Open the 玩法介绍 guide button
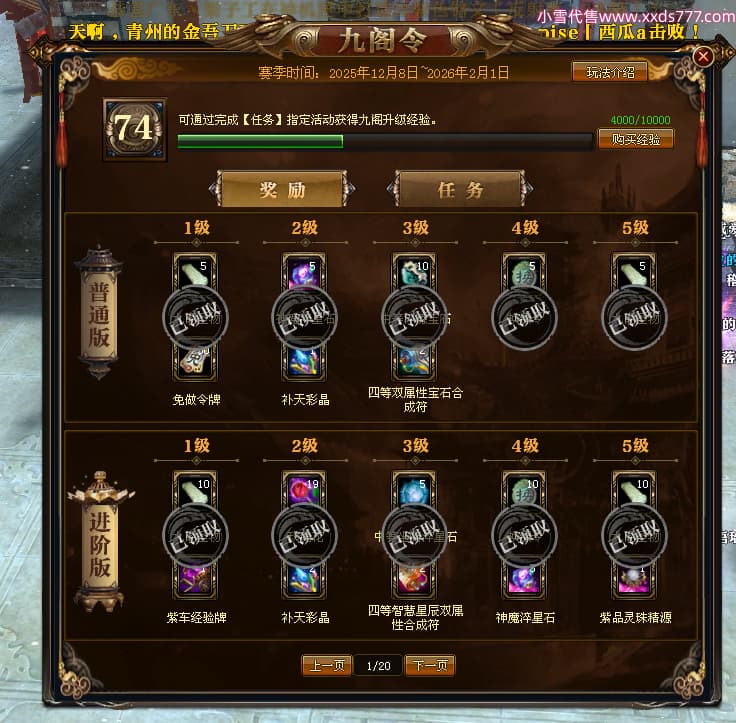736x723 pixels. [610, 72]
